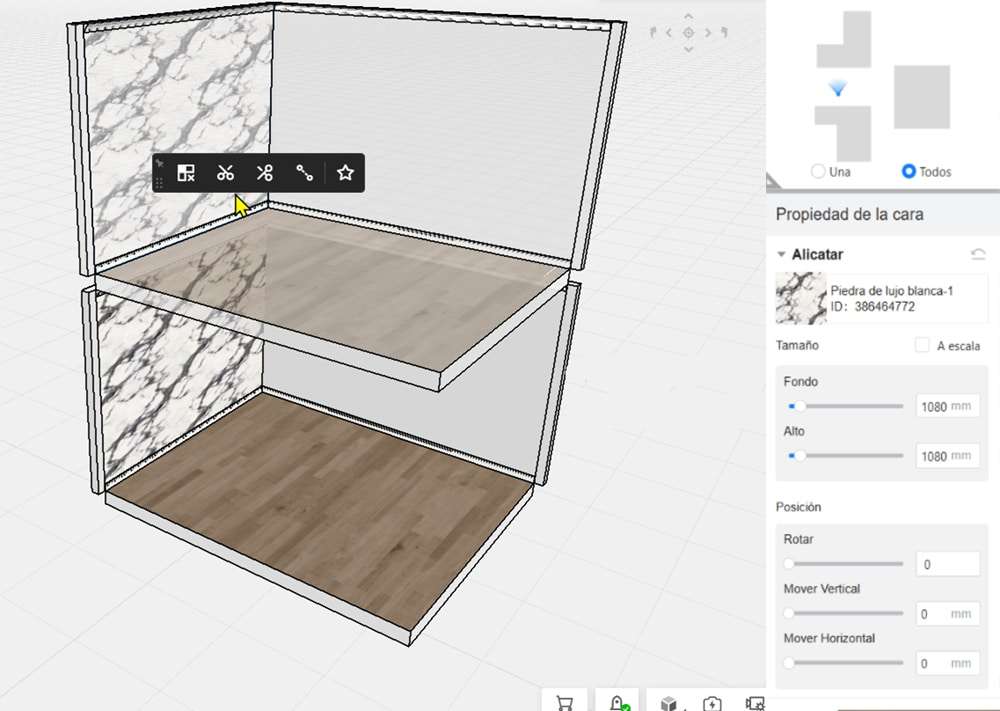Viewport: 1000px width, 711px height.
Task: Click the Fondo size slider track
Action: (x=846, y=406)
